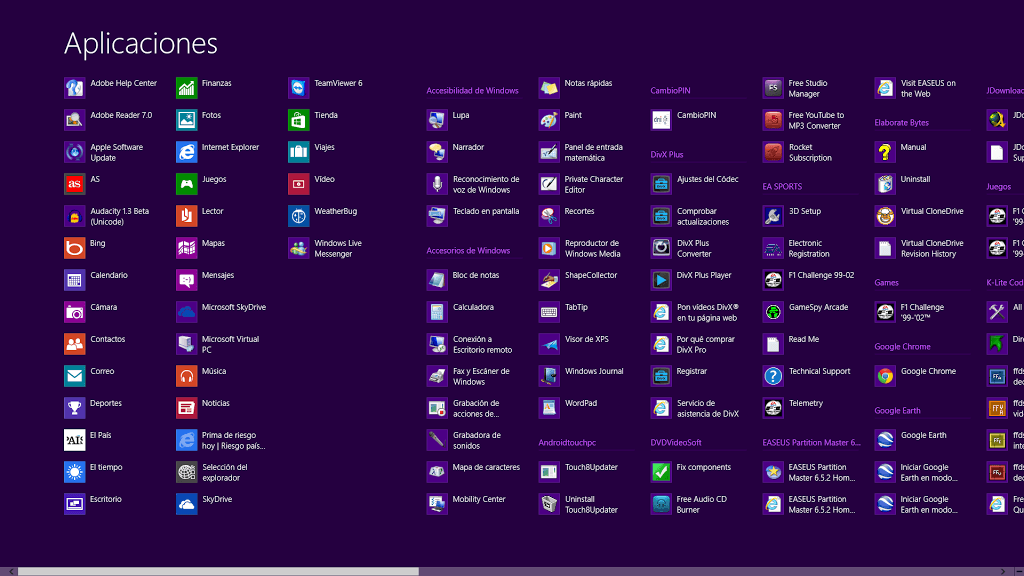The height and width of the screenshot is (576, 1024).
Task: Launch GameSpy Arcade icon
Action: pyautogui.click(x=773, y=312)
